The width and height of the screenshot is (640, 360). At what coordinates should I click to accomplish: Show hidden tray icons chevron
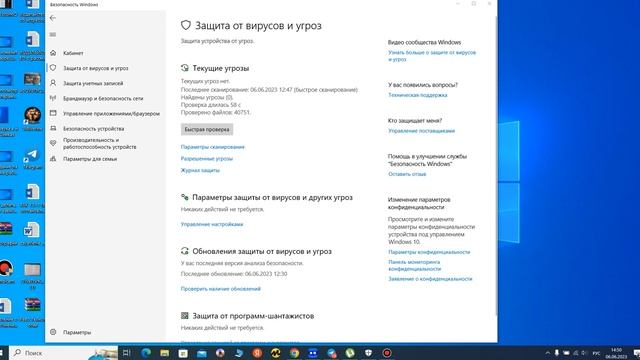[547, 353]
